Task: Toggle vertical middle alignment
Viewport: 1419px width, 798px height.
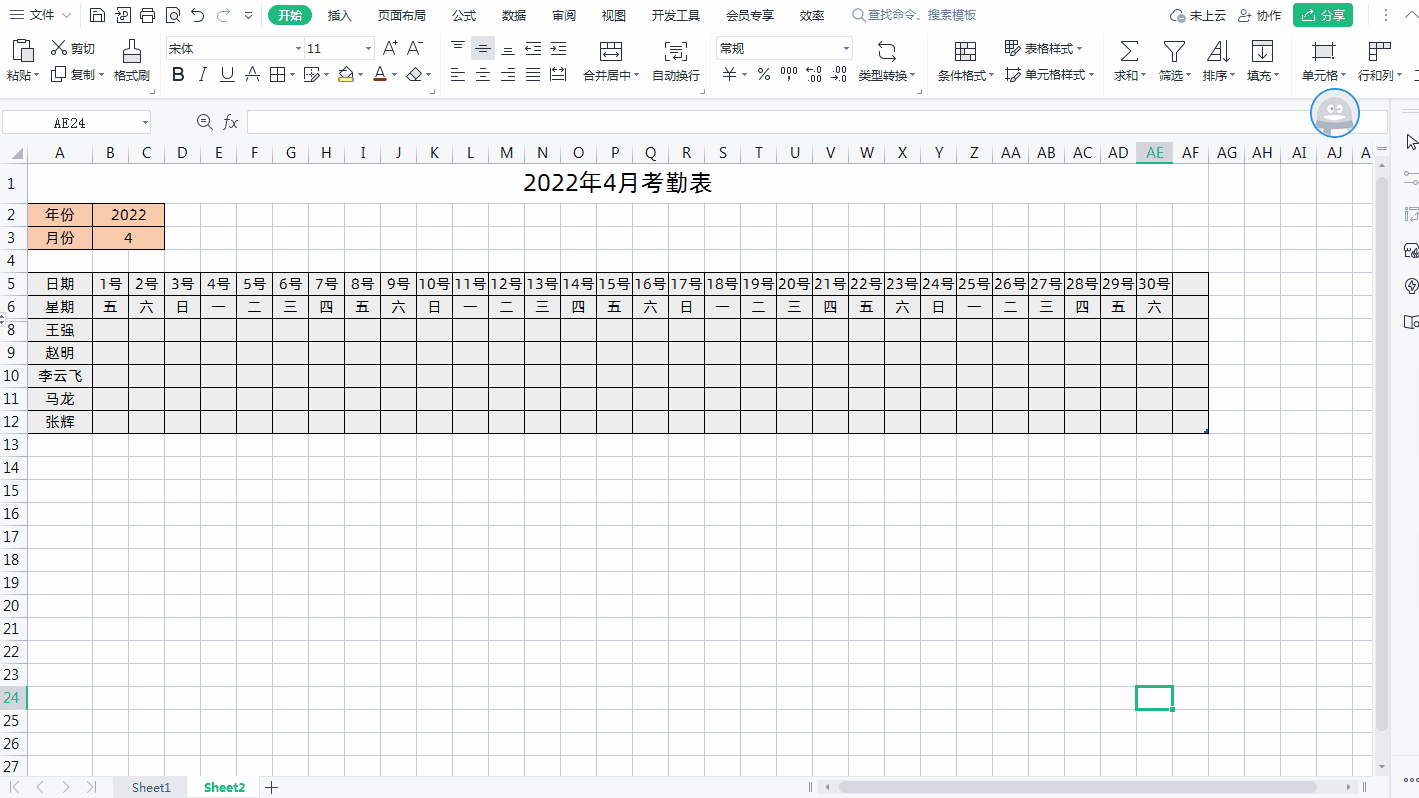Action: 483,47
